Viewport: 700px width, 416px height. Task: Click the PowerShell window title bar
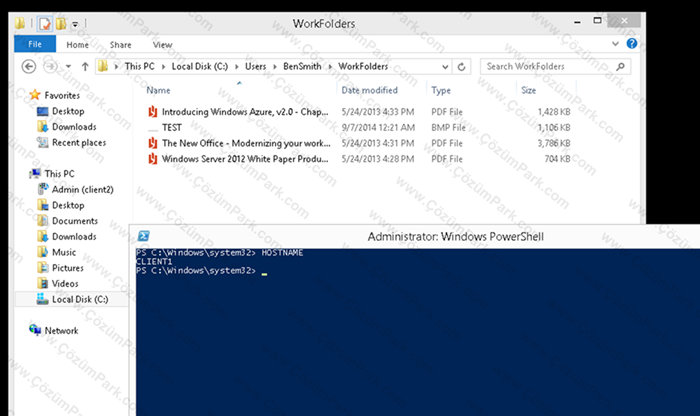[x=455, y=237]
